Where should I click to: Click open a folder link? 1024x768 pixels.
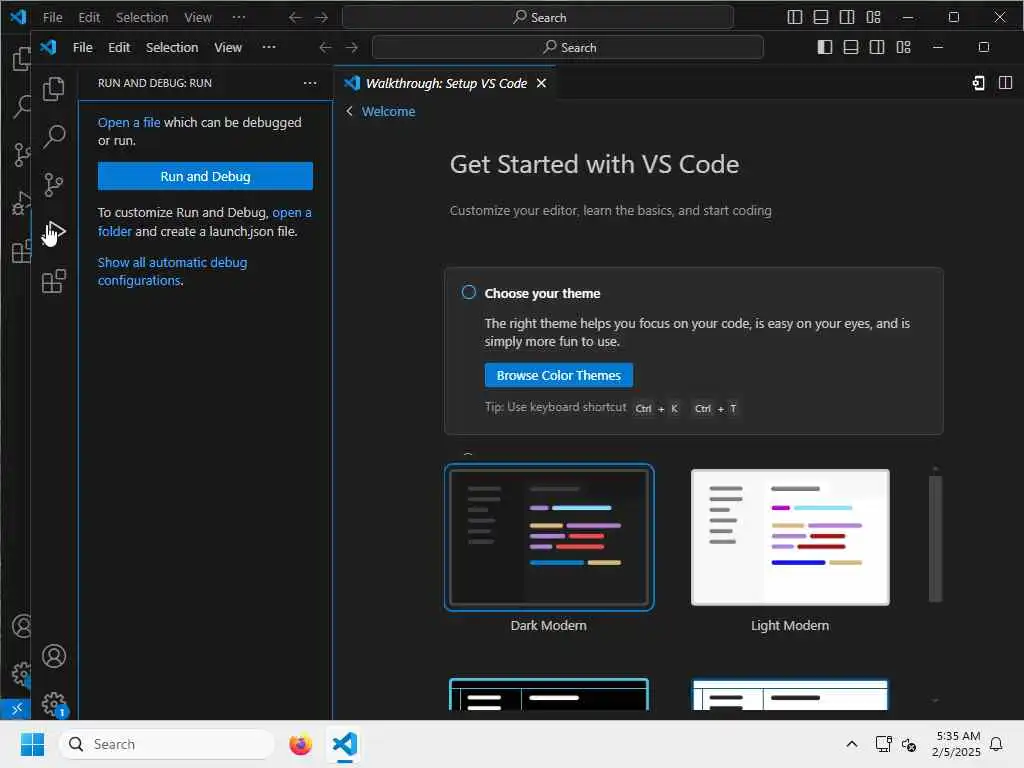click(x=292, y=212)
